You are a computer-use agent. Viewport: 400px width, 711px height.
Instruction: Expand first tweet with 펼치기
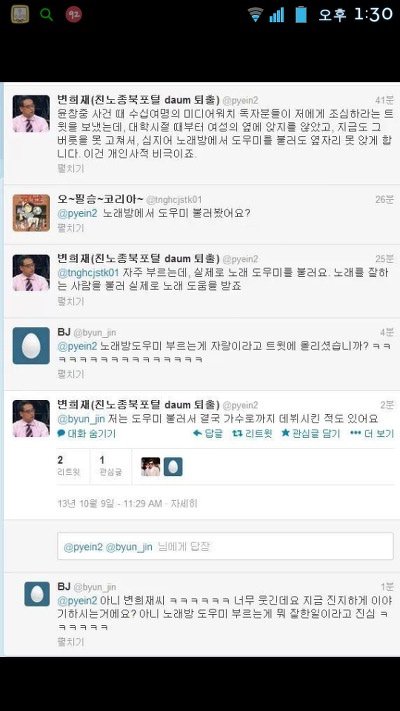point(71,169)
